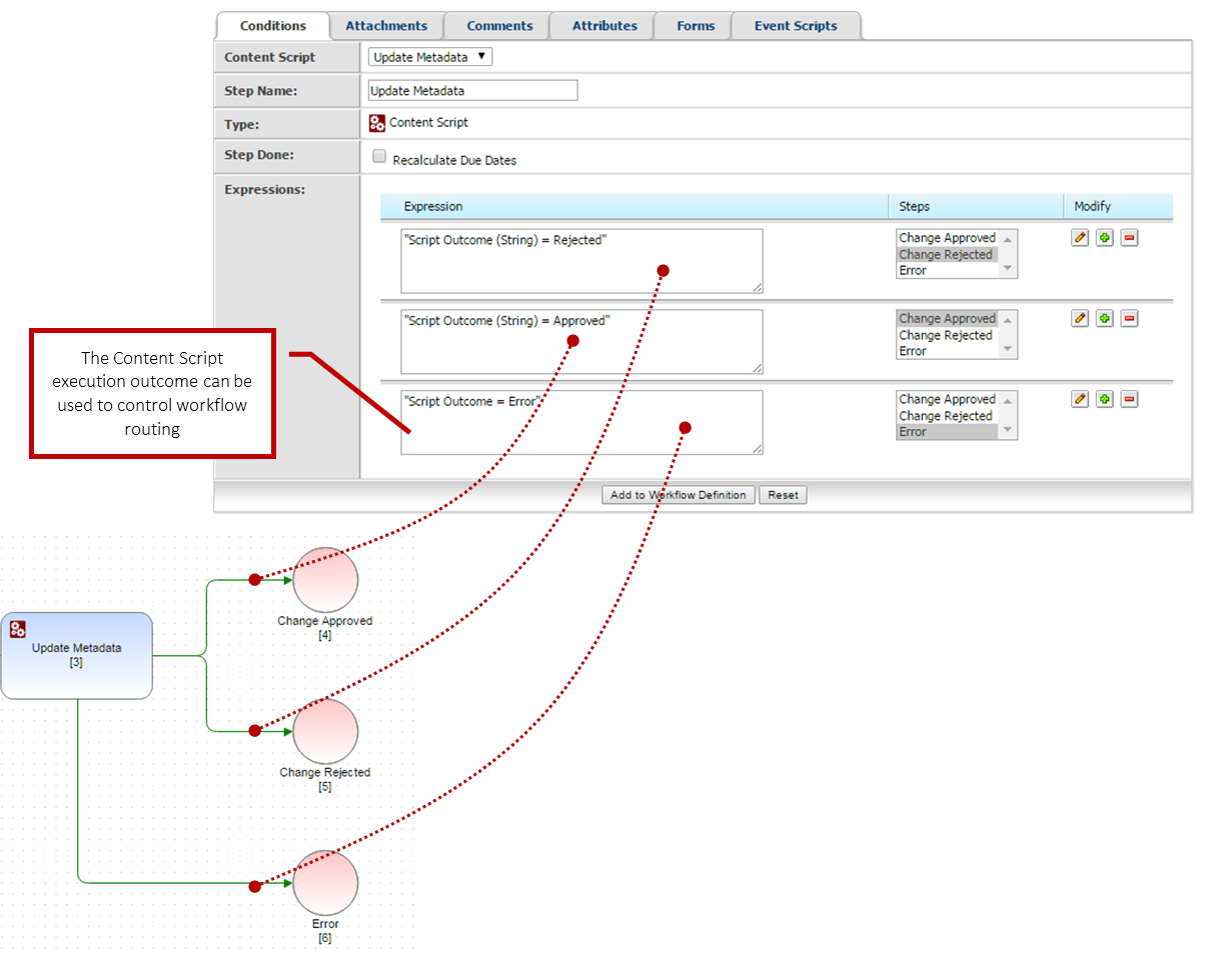This screenshot has height=955, width=1208.
Task: Select the Update Metadata workflow step node
Action: click(x=77, y=655)
